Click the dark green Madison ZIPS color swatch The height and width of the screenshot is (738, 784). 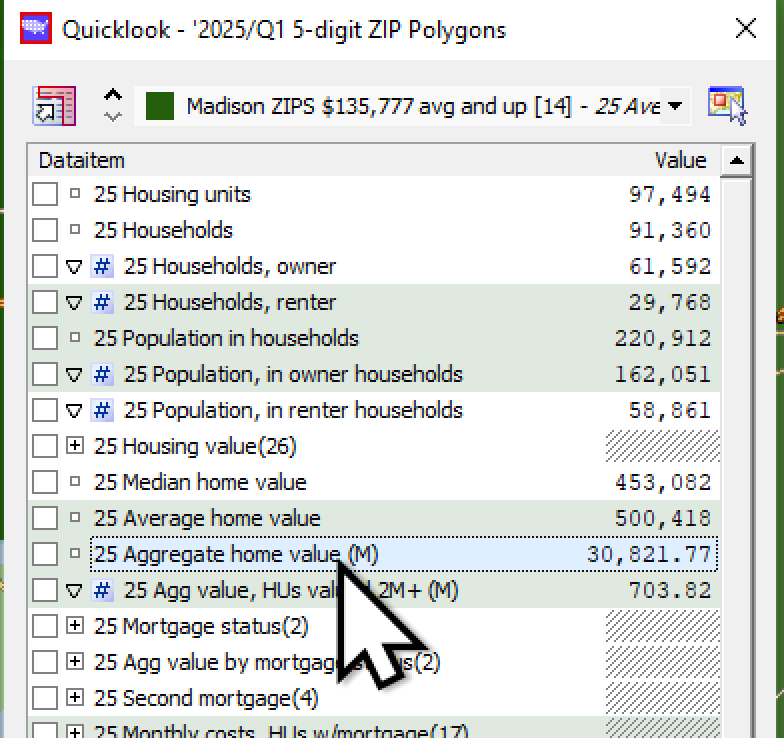[x=160, y=106]
